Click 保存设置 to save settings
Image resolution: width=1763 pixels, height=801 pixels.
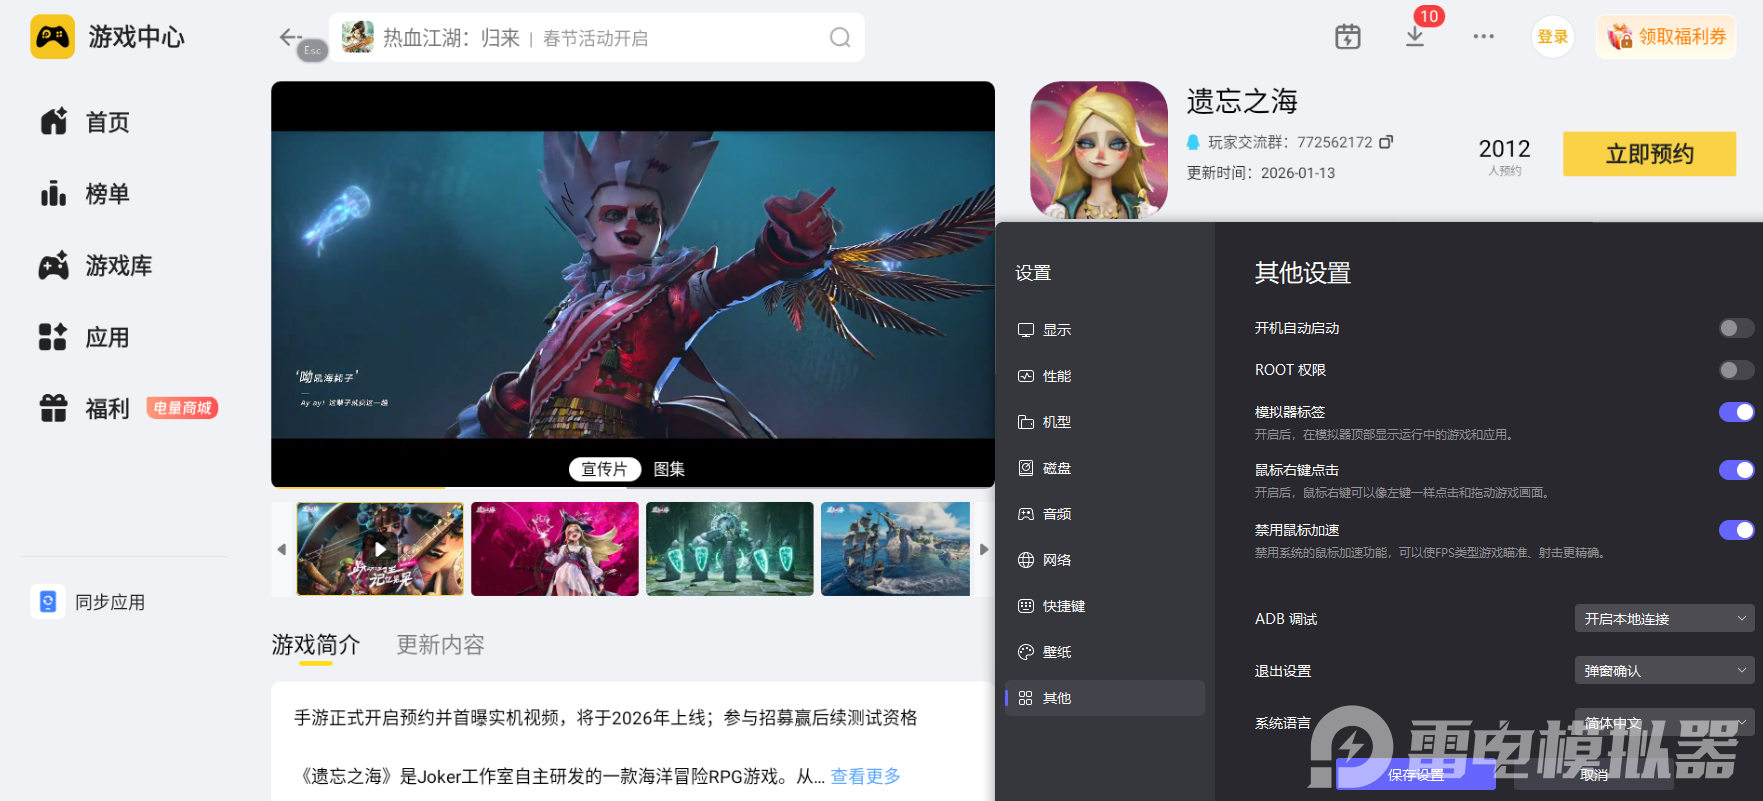click(x=1416, y=775)
